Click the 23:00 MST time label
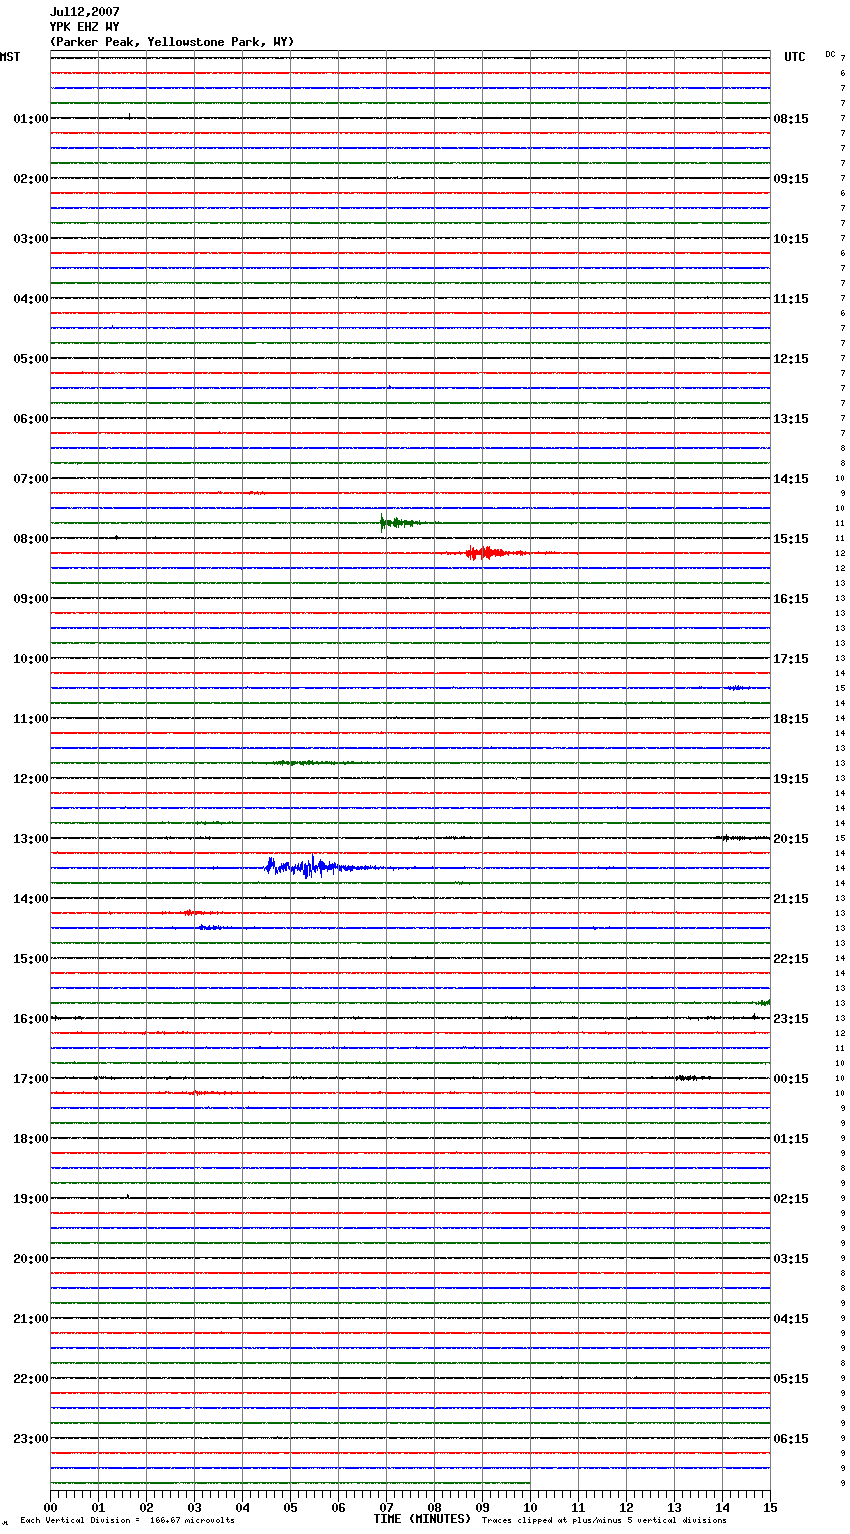Screen dimensions: 850x1534 (31, 1439)
